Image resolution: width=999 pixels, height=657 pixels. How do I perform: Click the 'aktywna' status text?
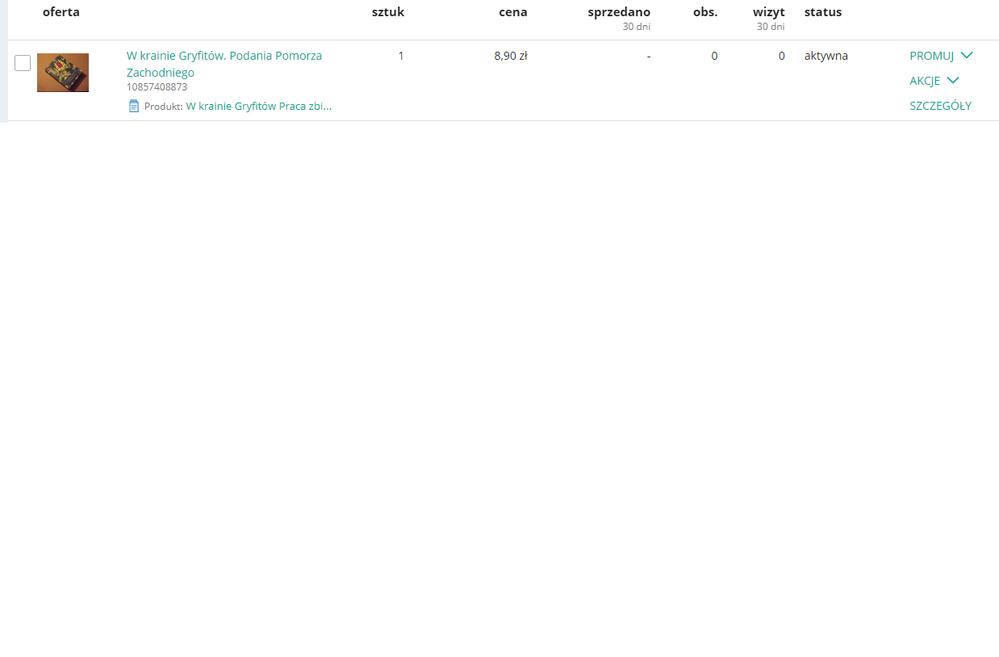[826, 56]
